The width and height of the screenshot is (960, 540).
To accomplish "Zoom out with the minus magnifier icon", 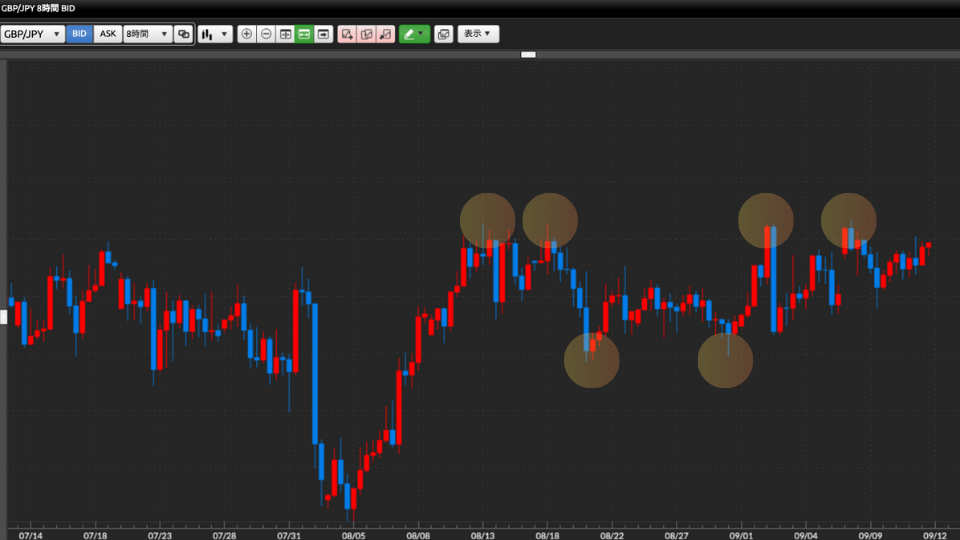I will coord(266,34).
